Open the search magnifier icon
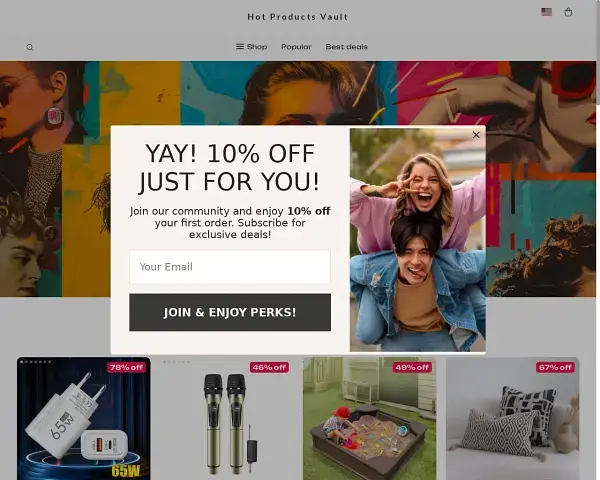Image resolution: width=600 pixels, height=480 pixels. click(30, 47)
